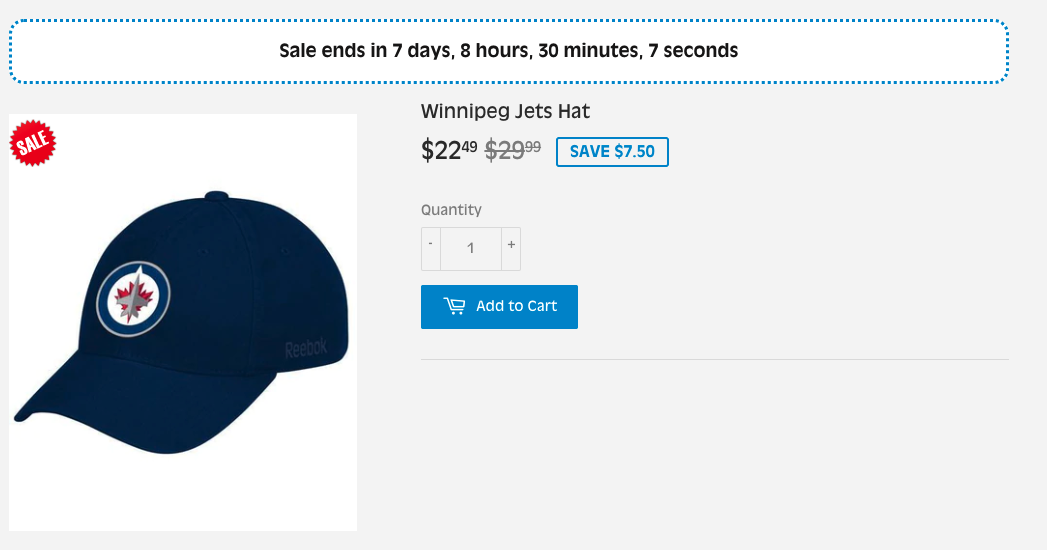Click the divider line below Add to Cart
Screen dimensions: 1047x550
coord(714,360)
